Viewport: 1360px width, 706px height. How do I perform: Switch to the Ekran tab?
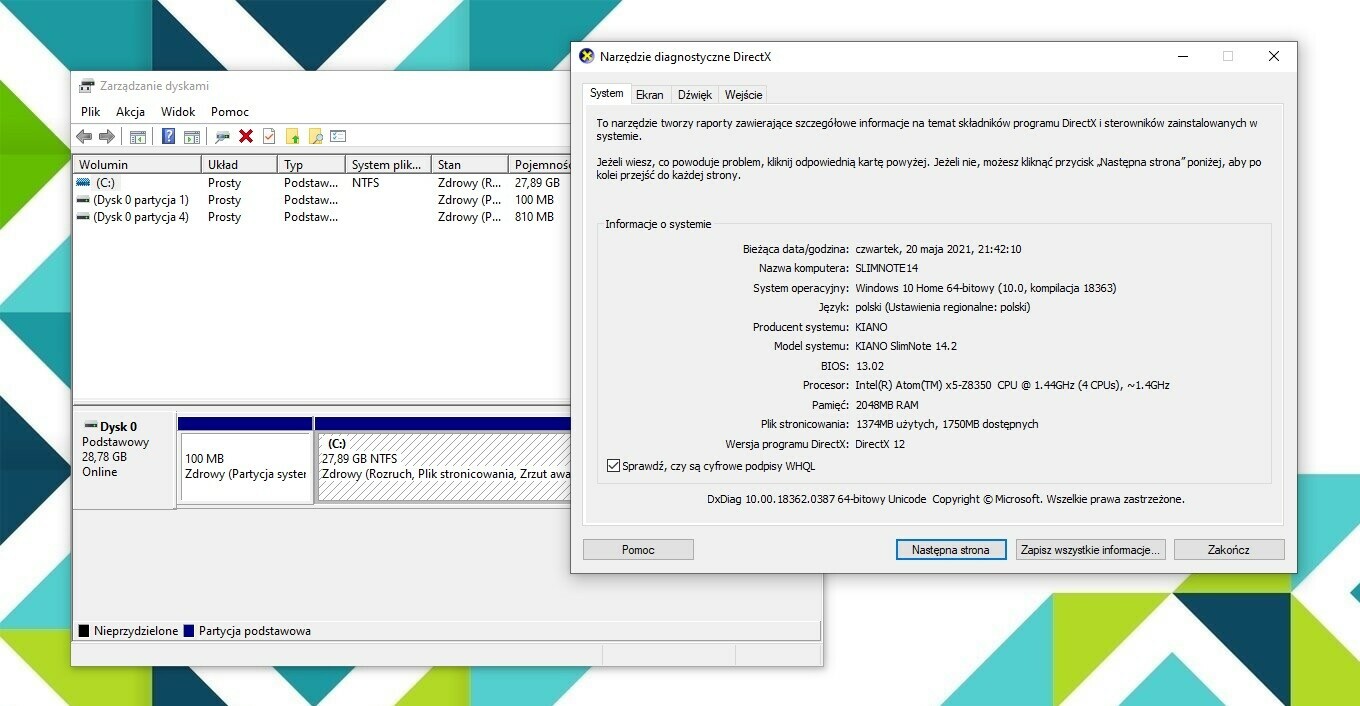pyautogui.click(x=650, y=95)
